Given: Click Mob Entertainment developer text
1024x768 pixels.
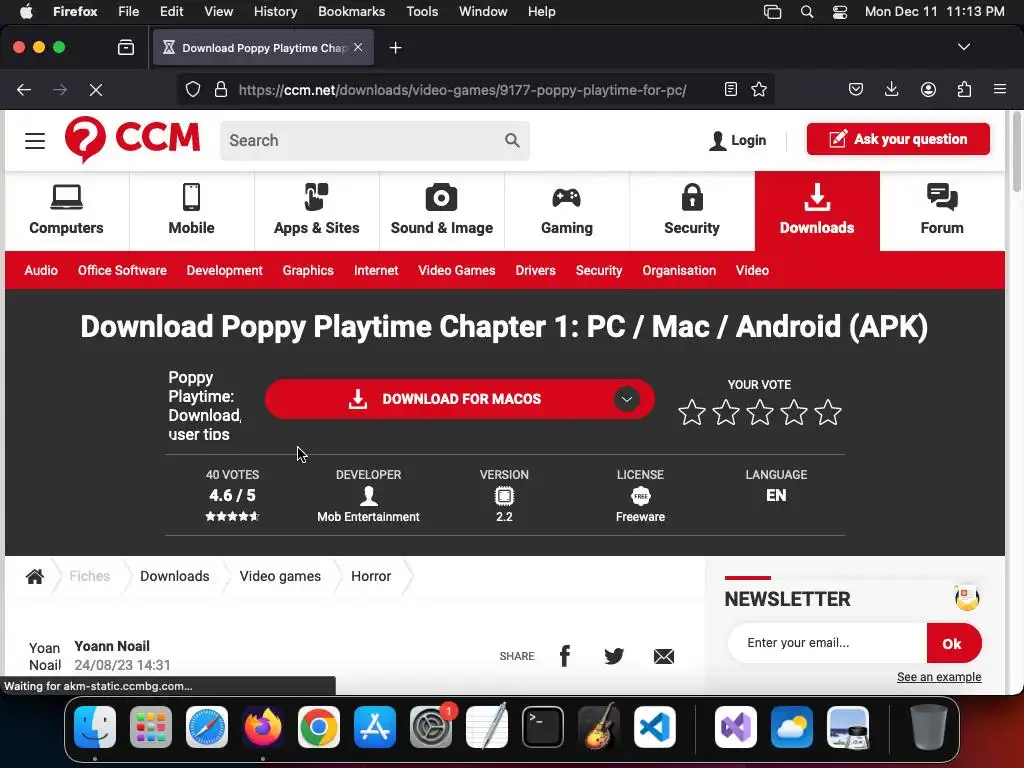Looking at the screenshot, I should coord(368,517).
